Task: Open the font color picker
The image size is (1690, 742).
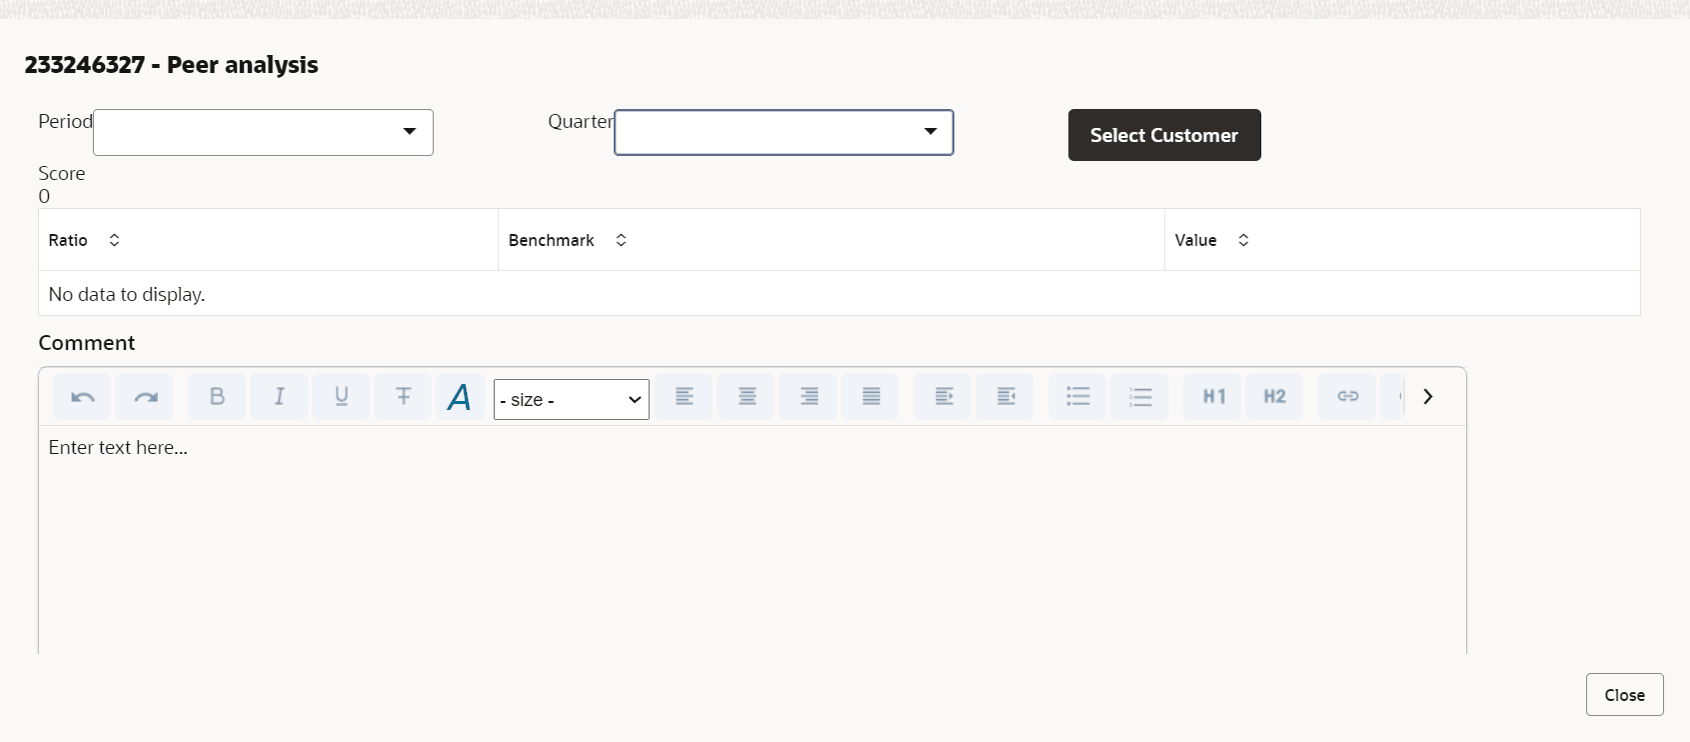Action: (x=460, y=397)
